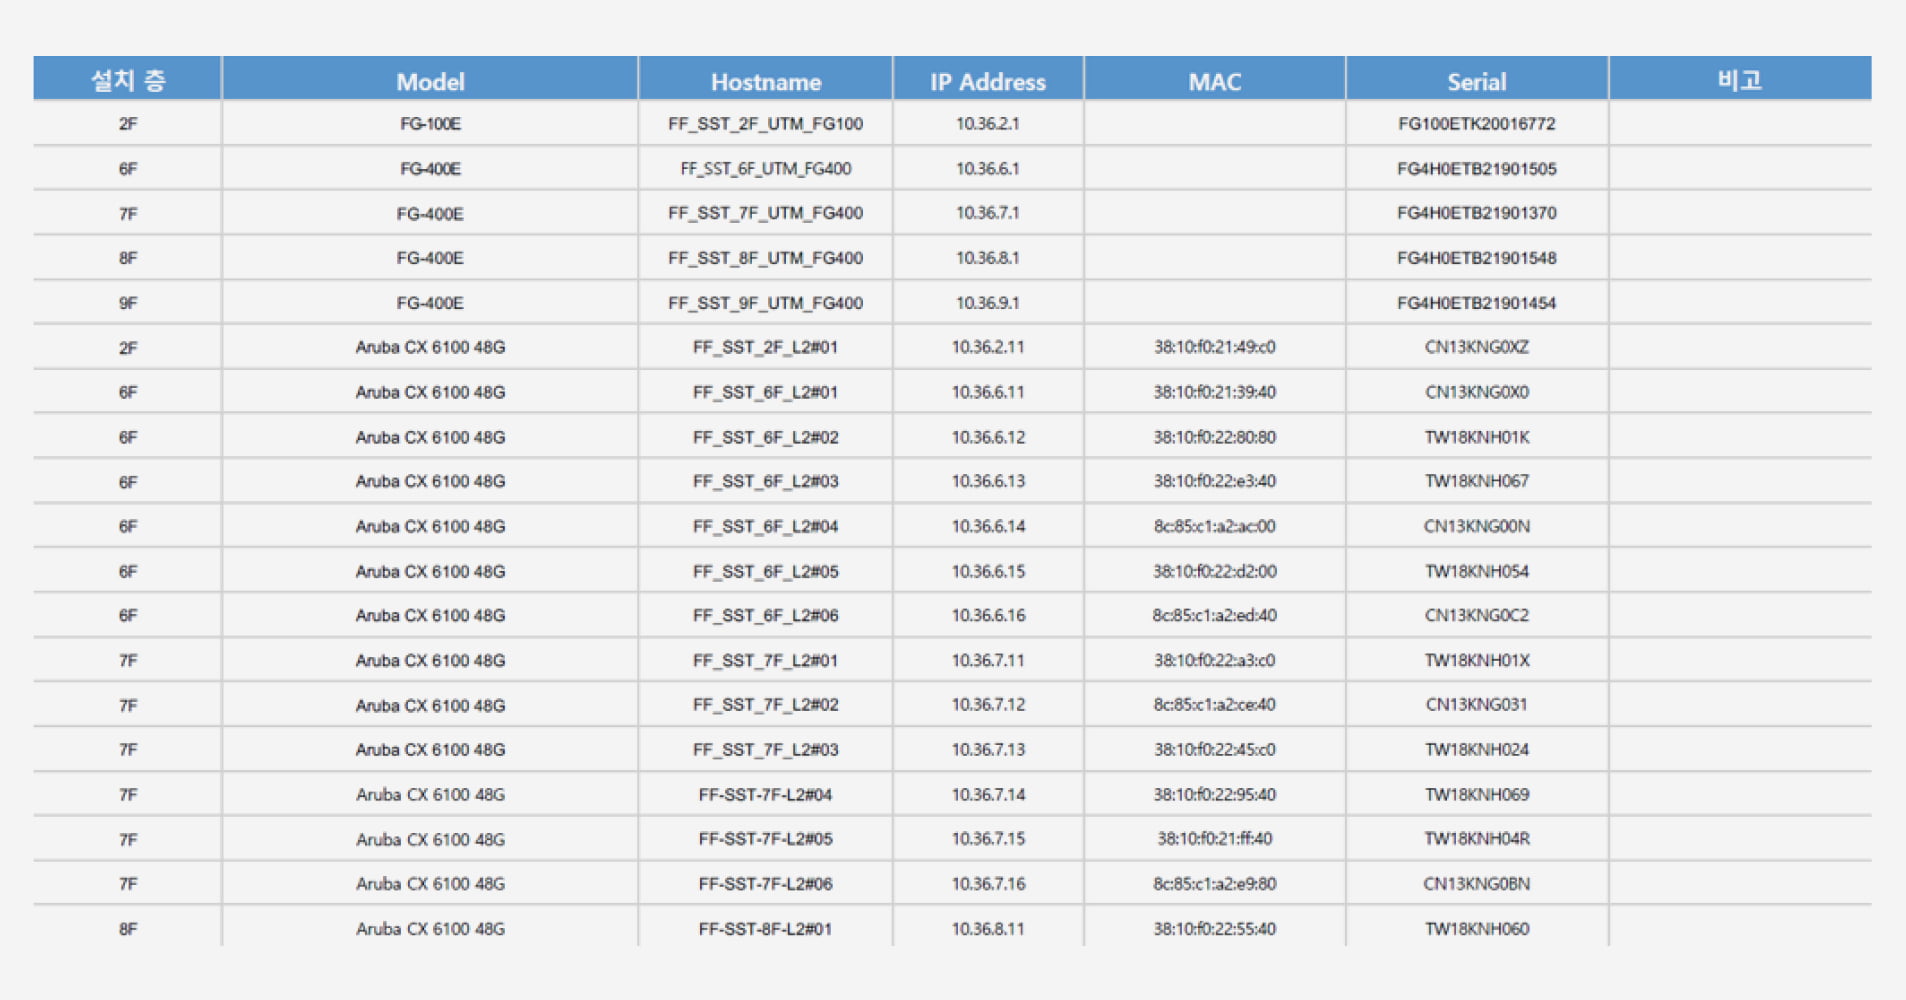Click the MAC column header

point(1214,81)
